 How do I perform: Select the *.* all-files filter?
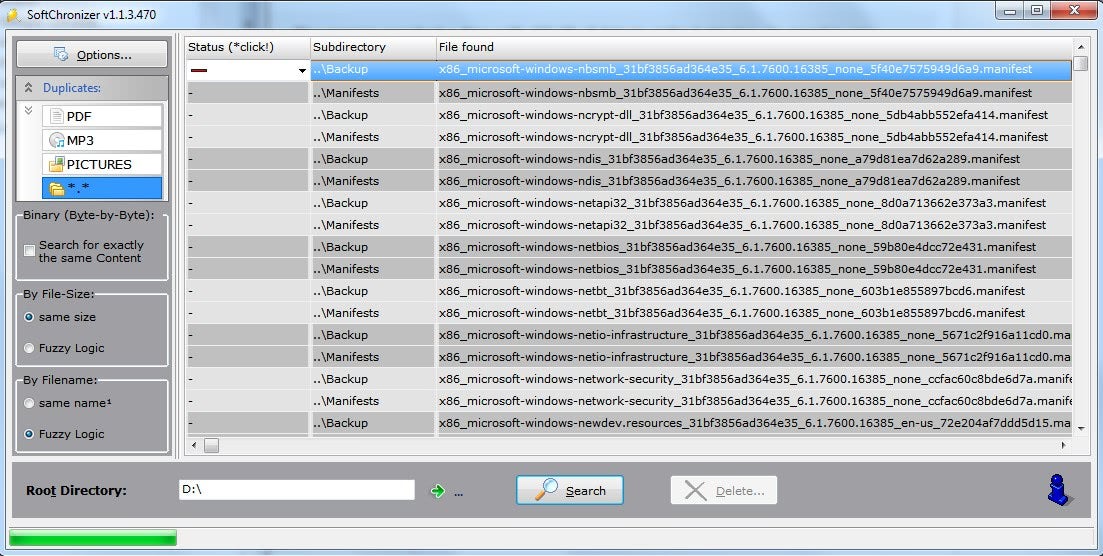click(x=101, y=188)
